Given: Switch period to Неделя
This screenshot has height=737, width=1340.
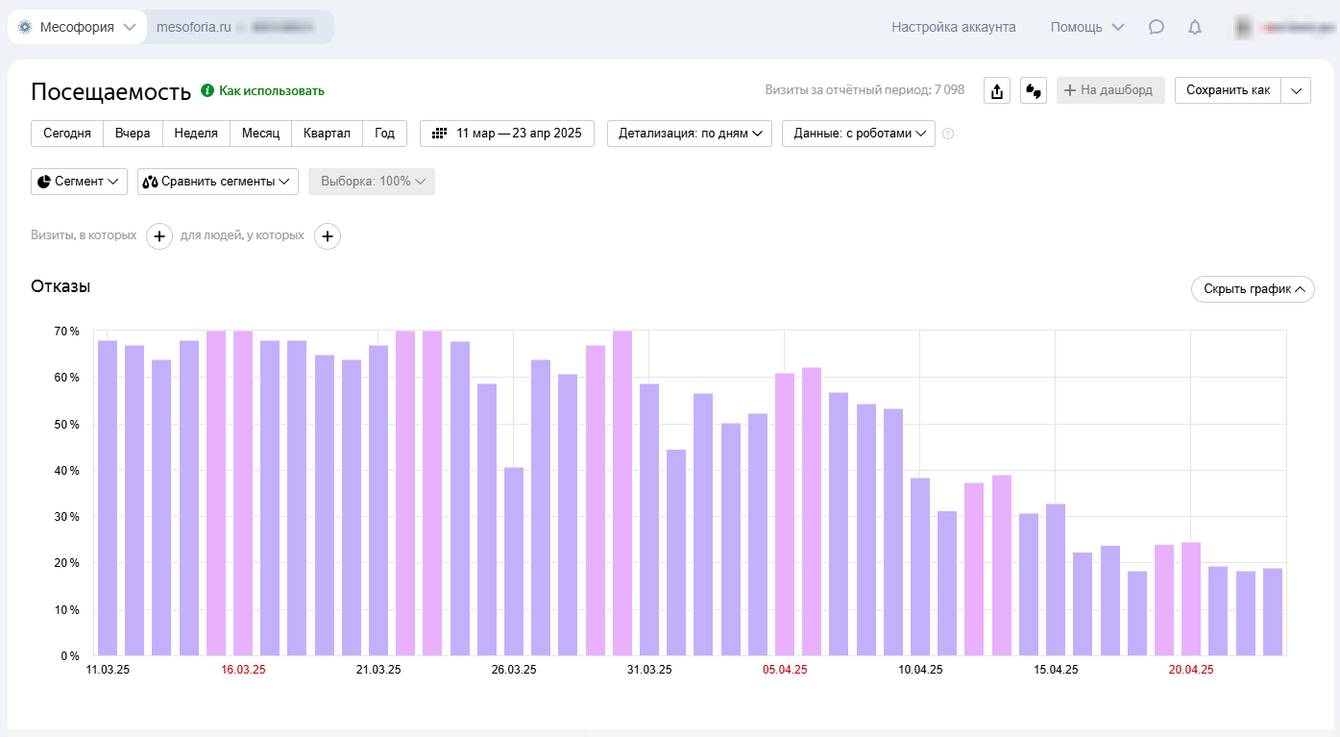Looking at the screenshot, I should click(196, 133).
